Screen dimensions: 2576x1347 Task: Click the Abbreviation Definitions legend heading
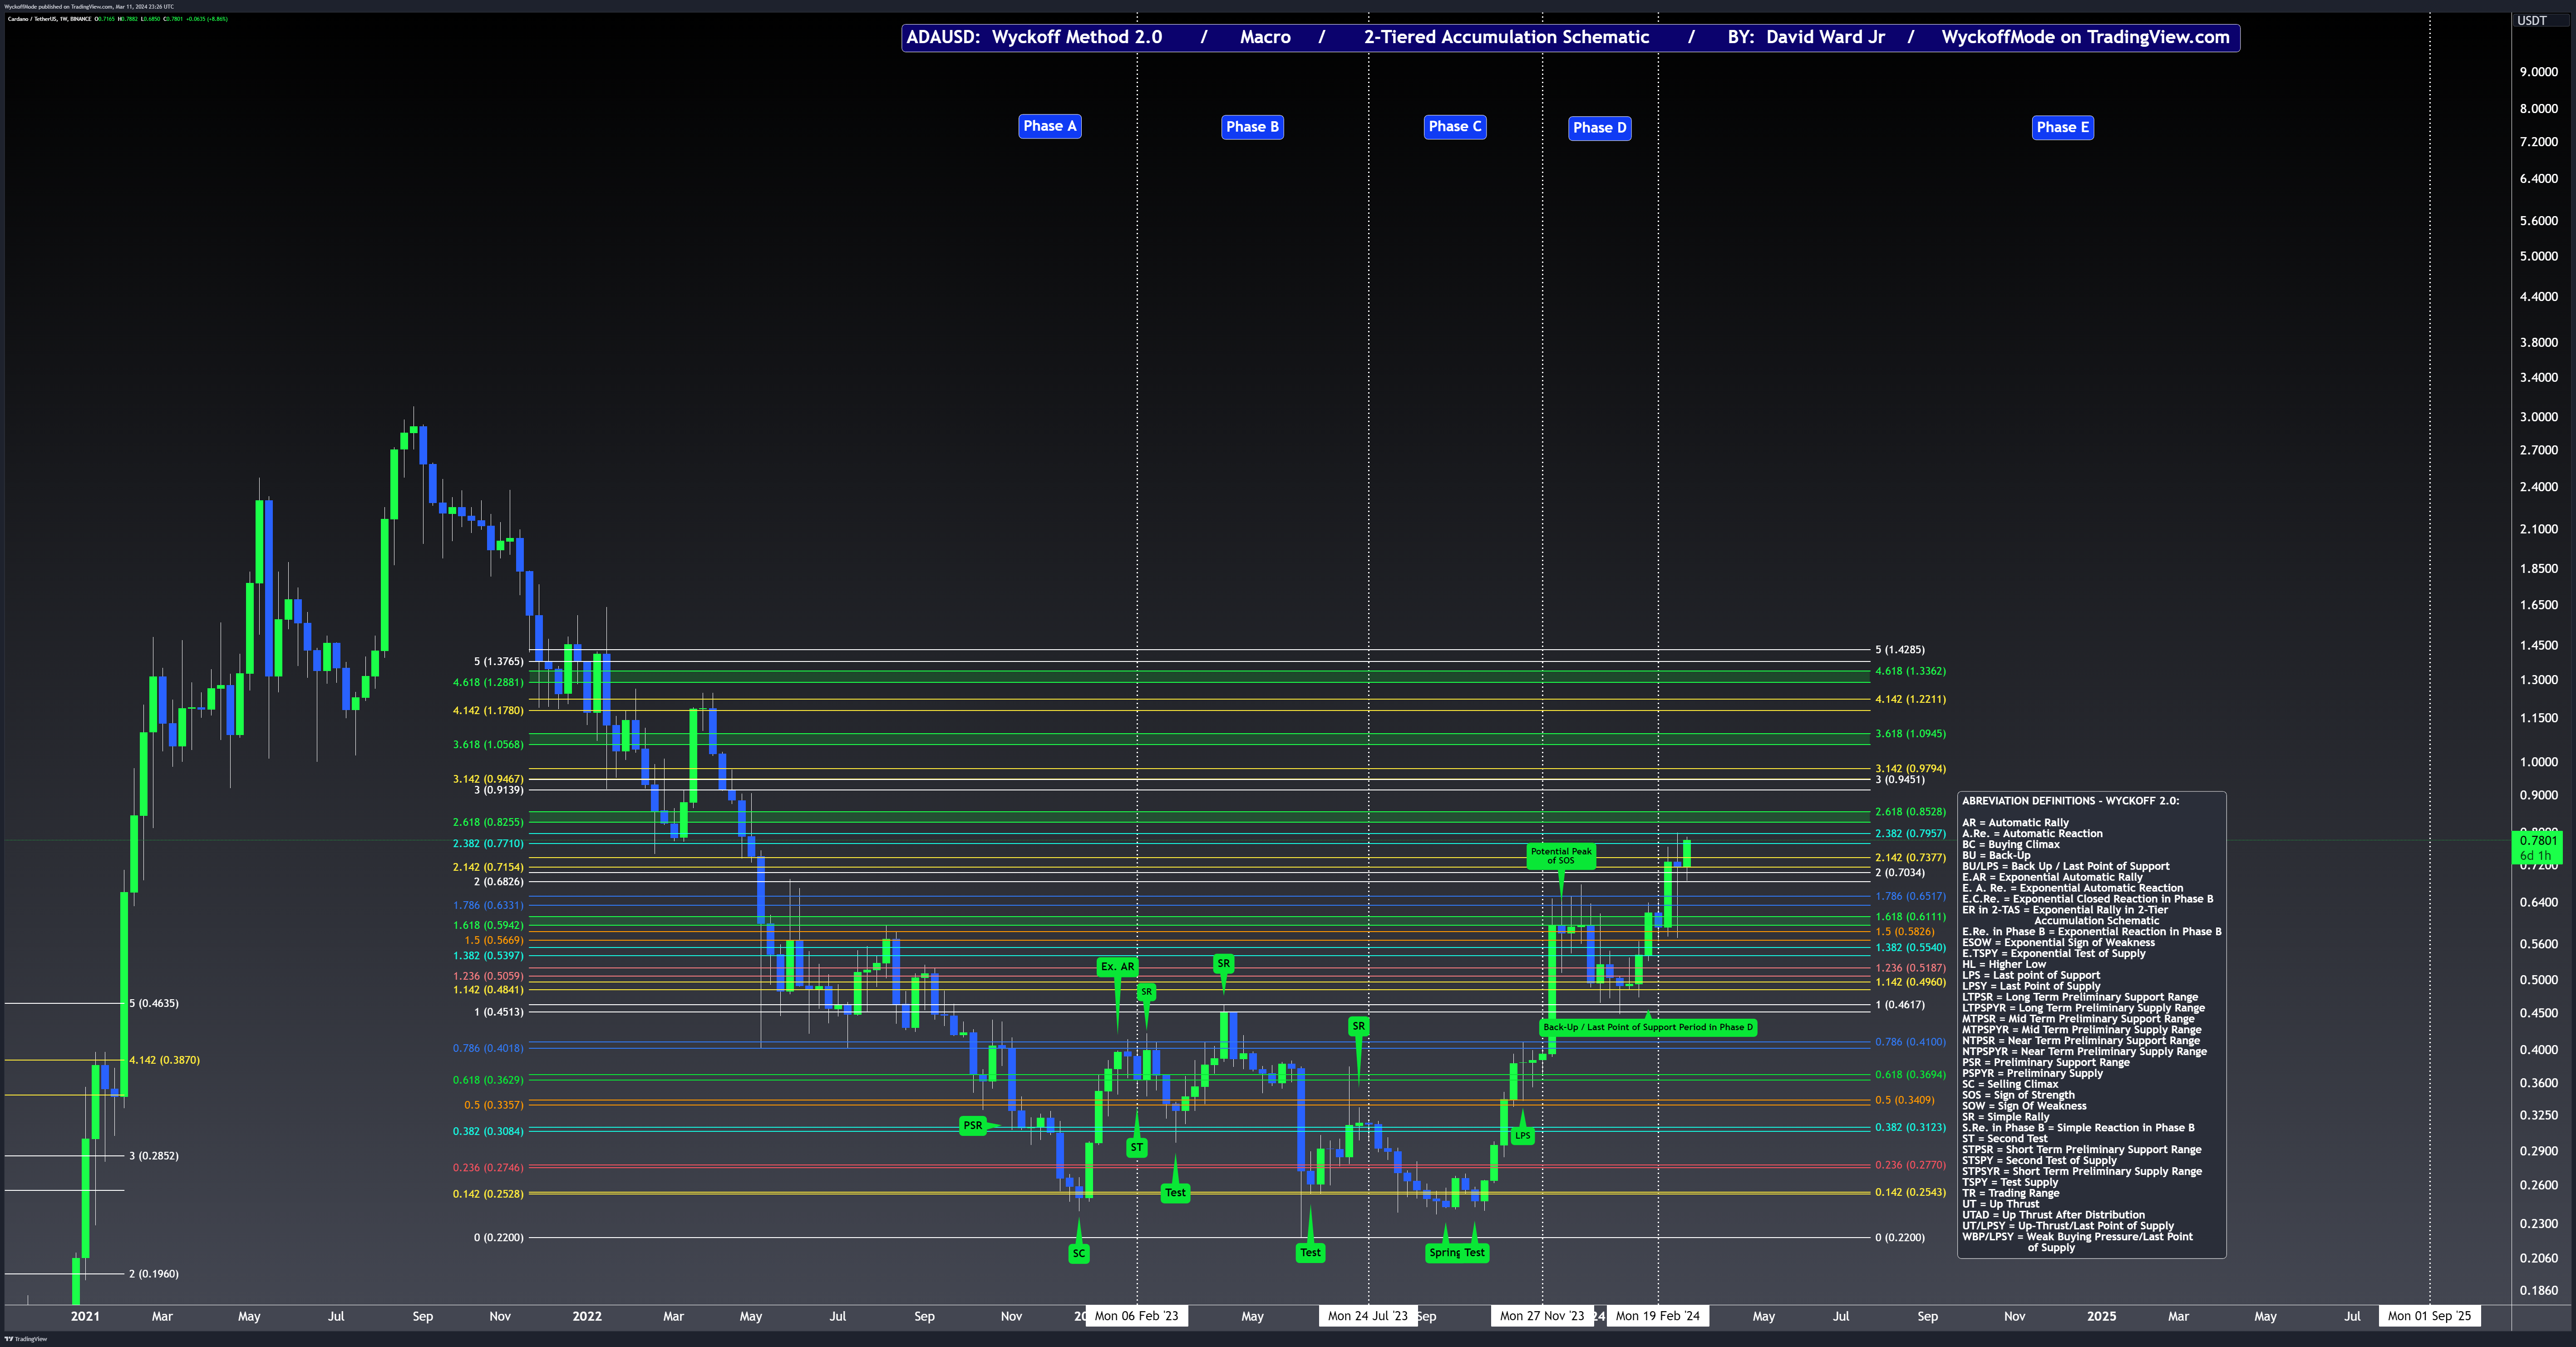tap(2070, 801)
